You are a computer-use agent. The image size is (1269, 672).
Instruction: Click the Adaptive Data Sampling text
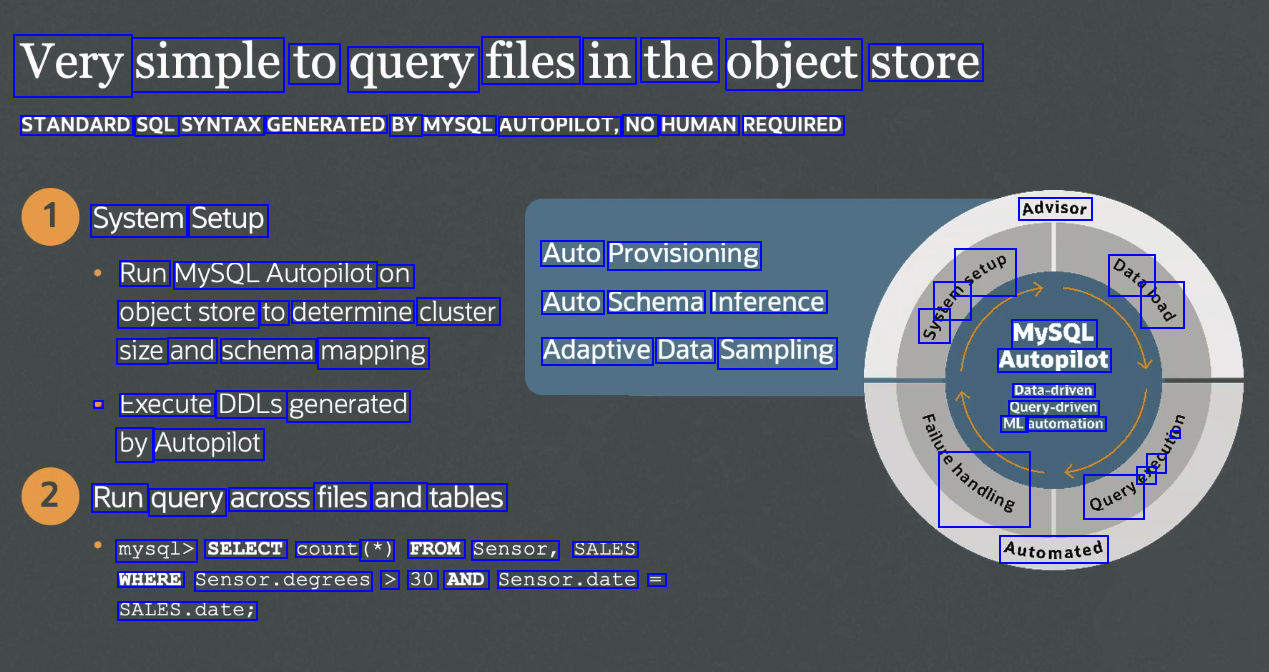coord(688,351)
